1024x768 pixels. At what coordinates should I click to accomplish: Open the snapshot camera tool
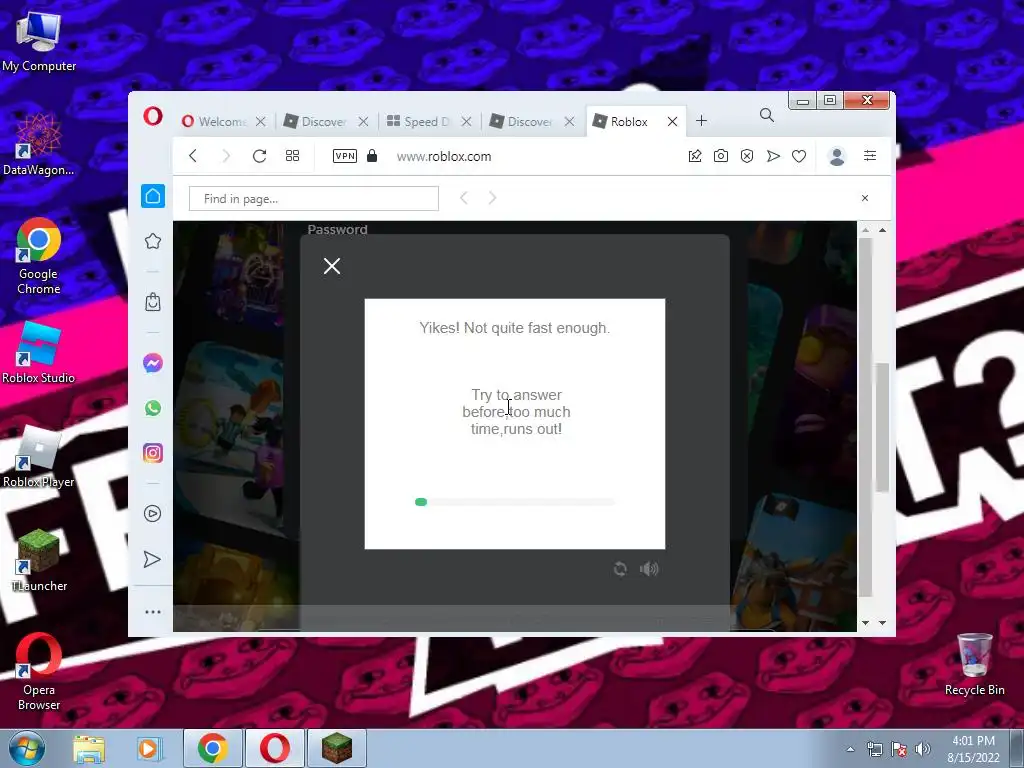click(x=721, y=155)
